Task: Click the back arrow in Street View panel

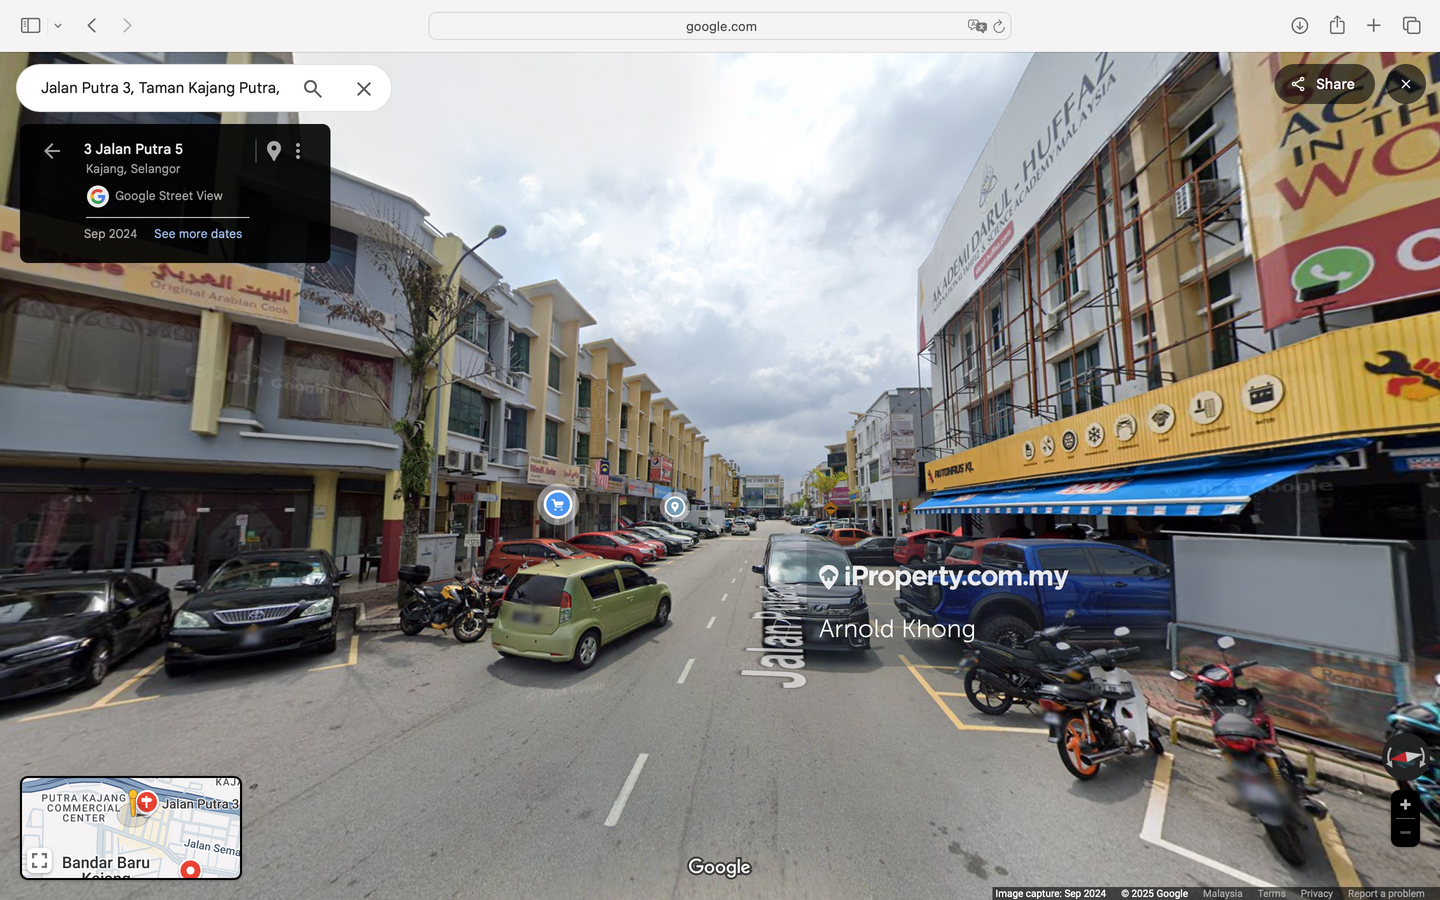Action: click(x=52, y=151)
